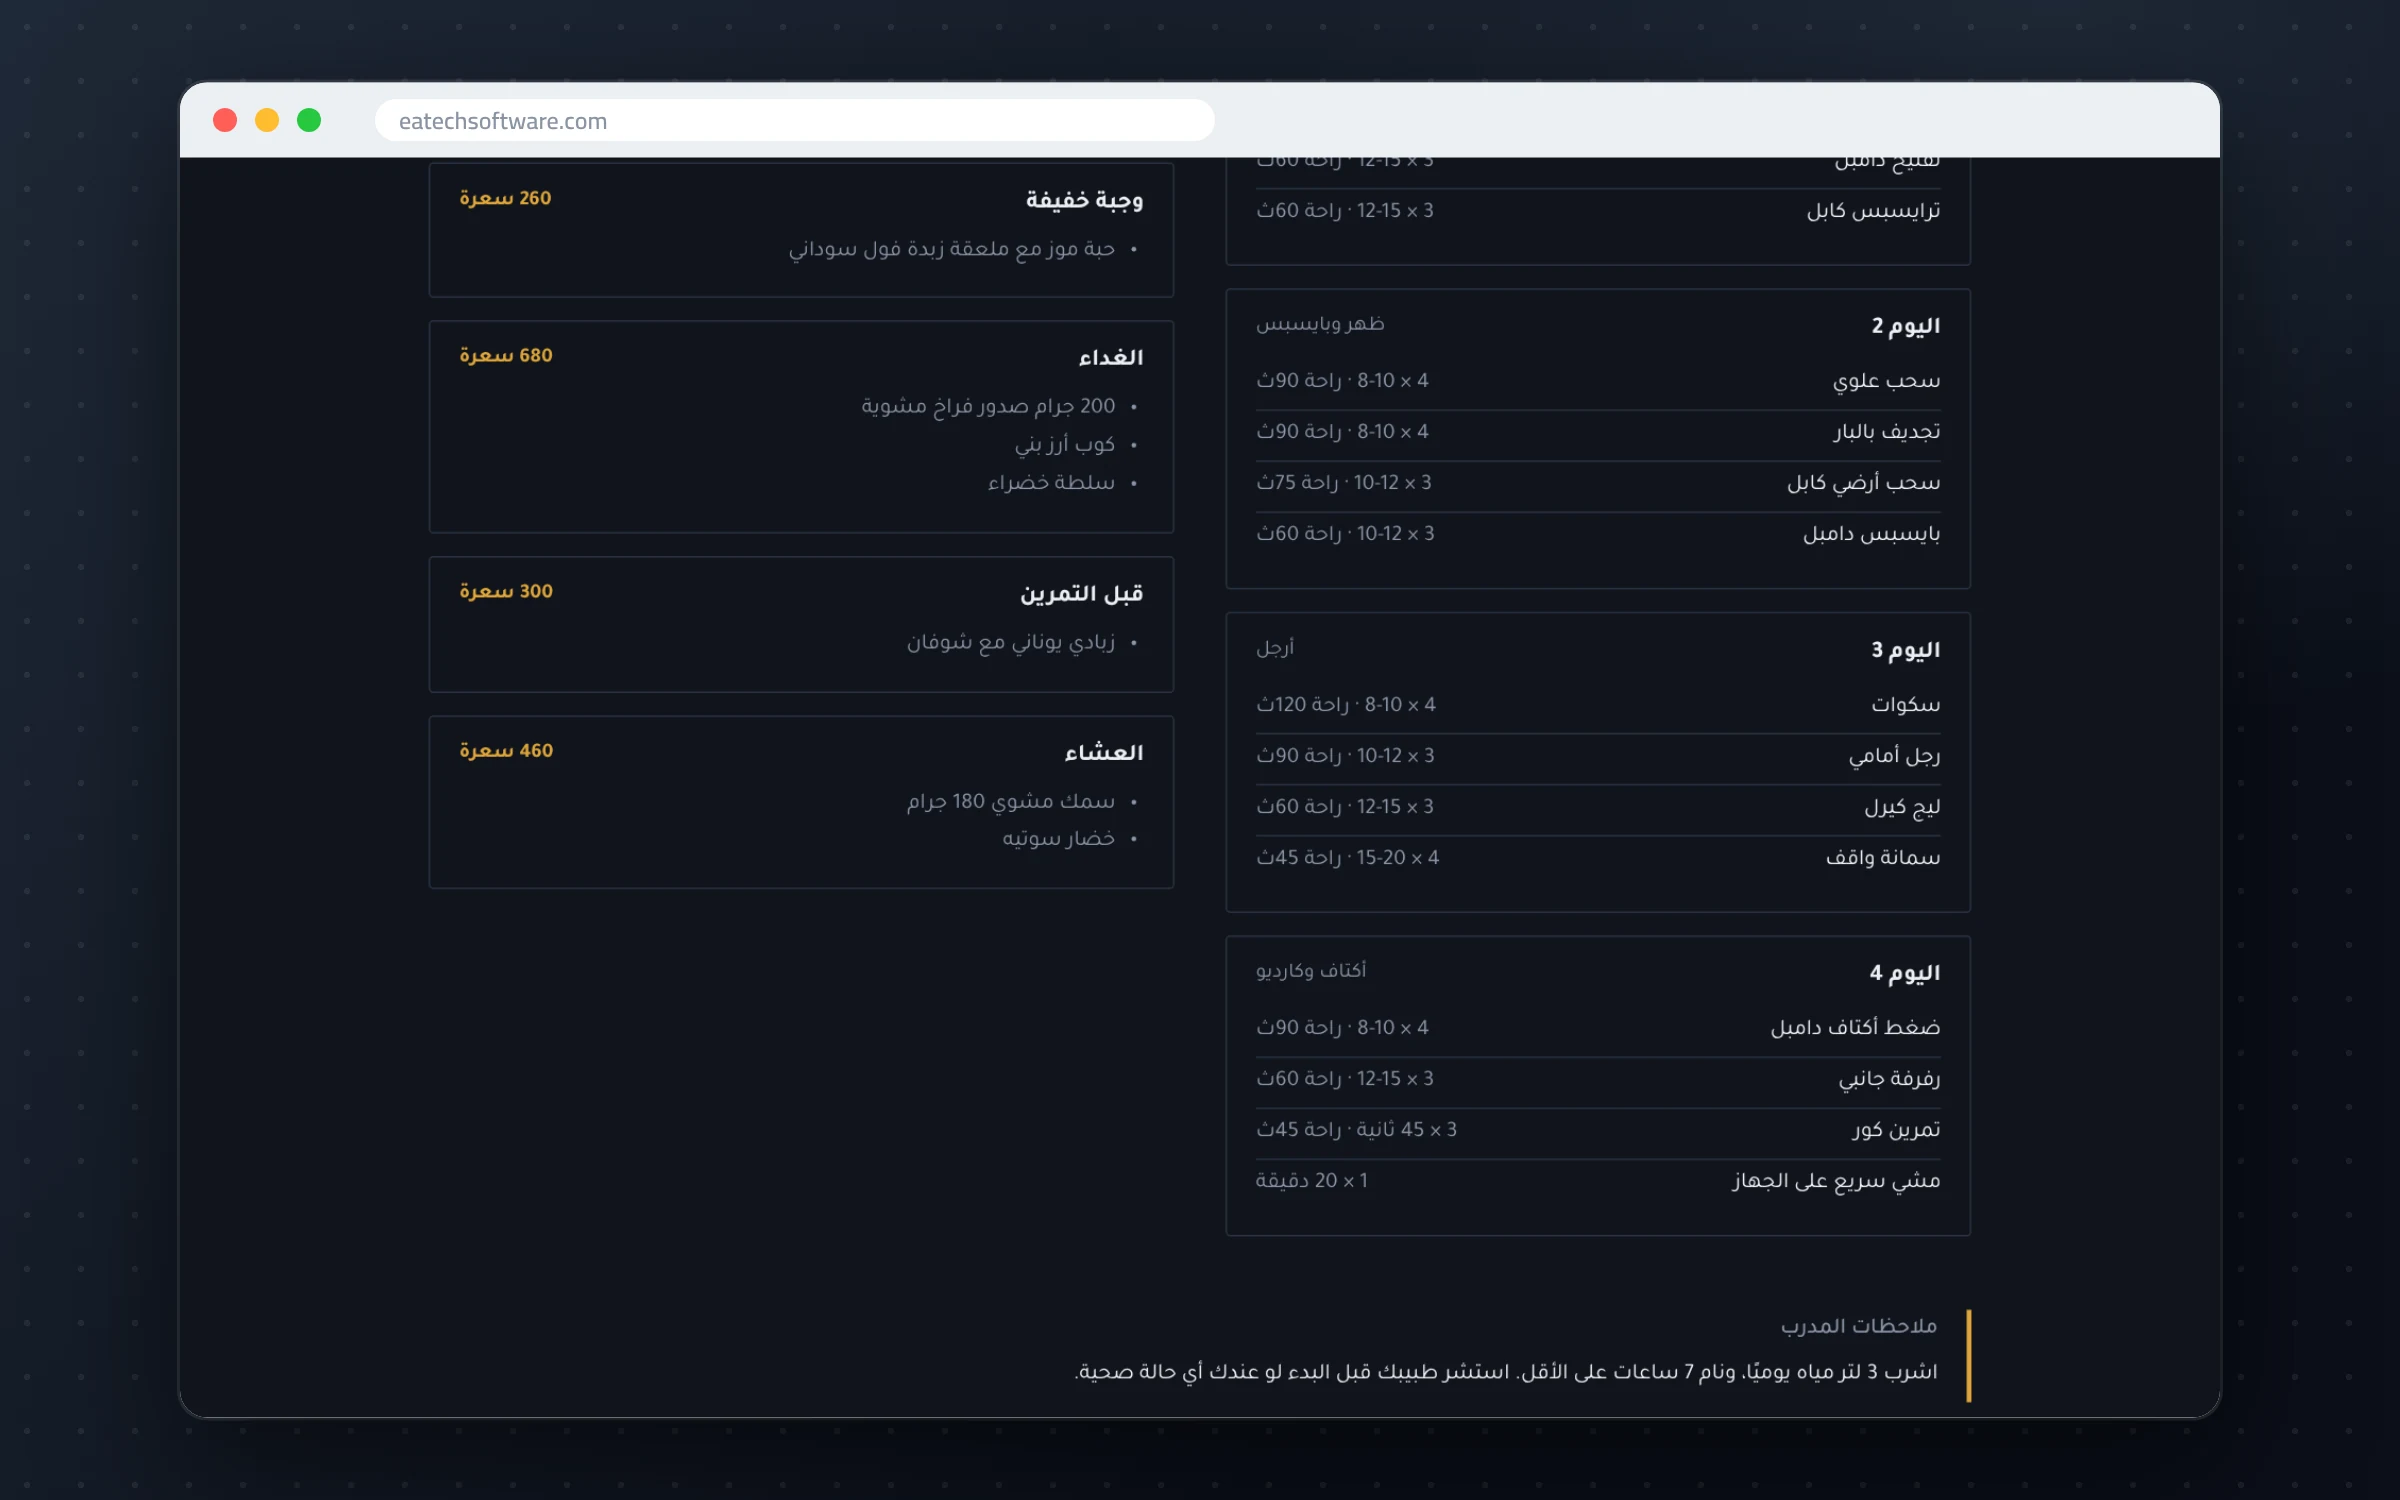Select the سحب علوي exercise
Viewport: 2400px width, 1500px height.
pos(1886,381)
